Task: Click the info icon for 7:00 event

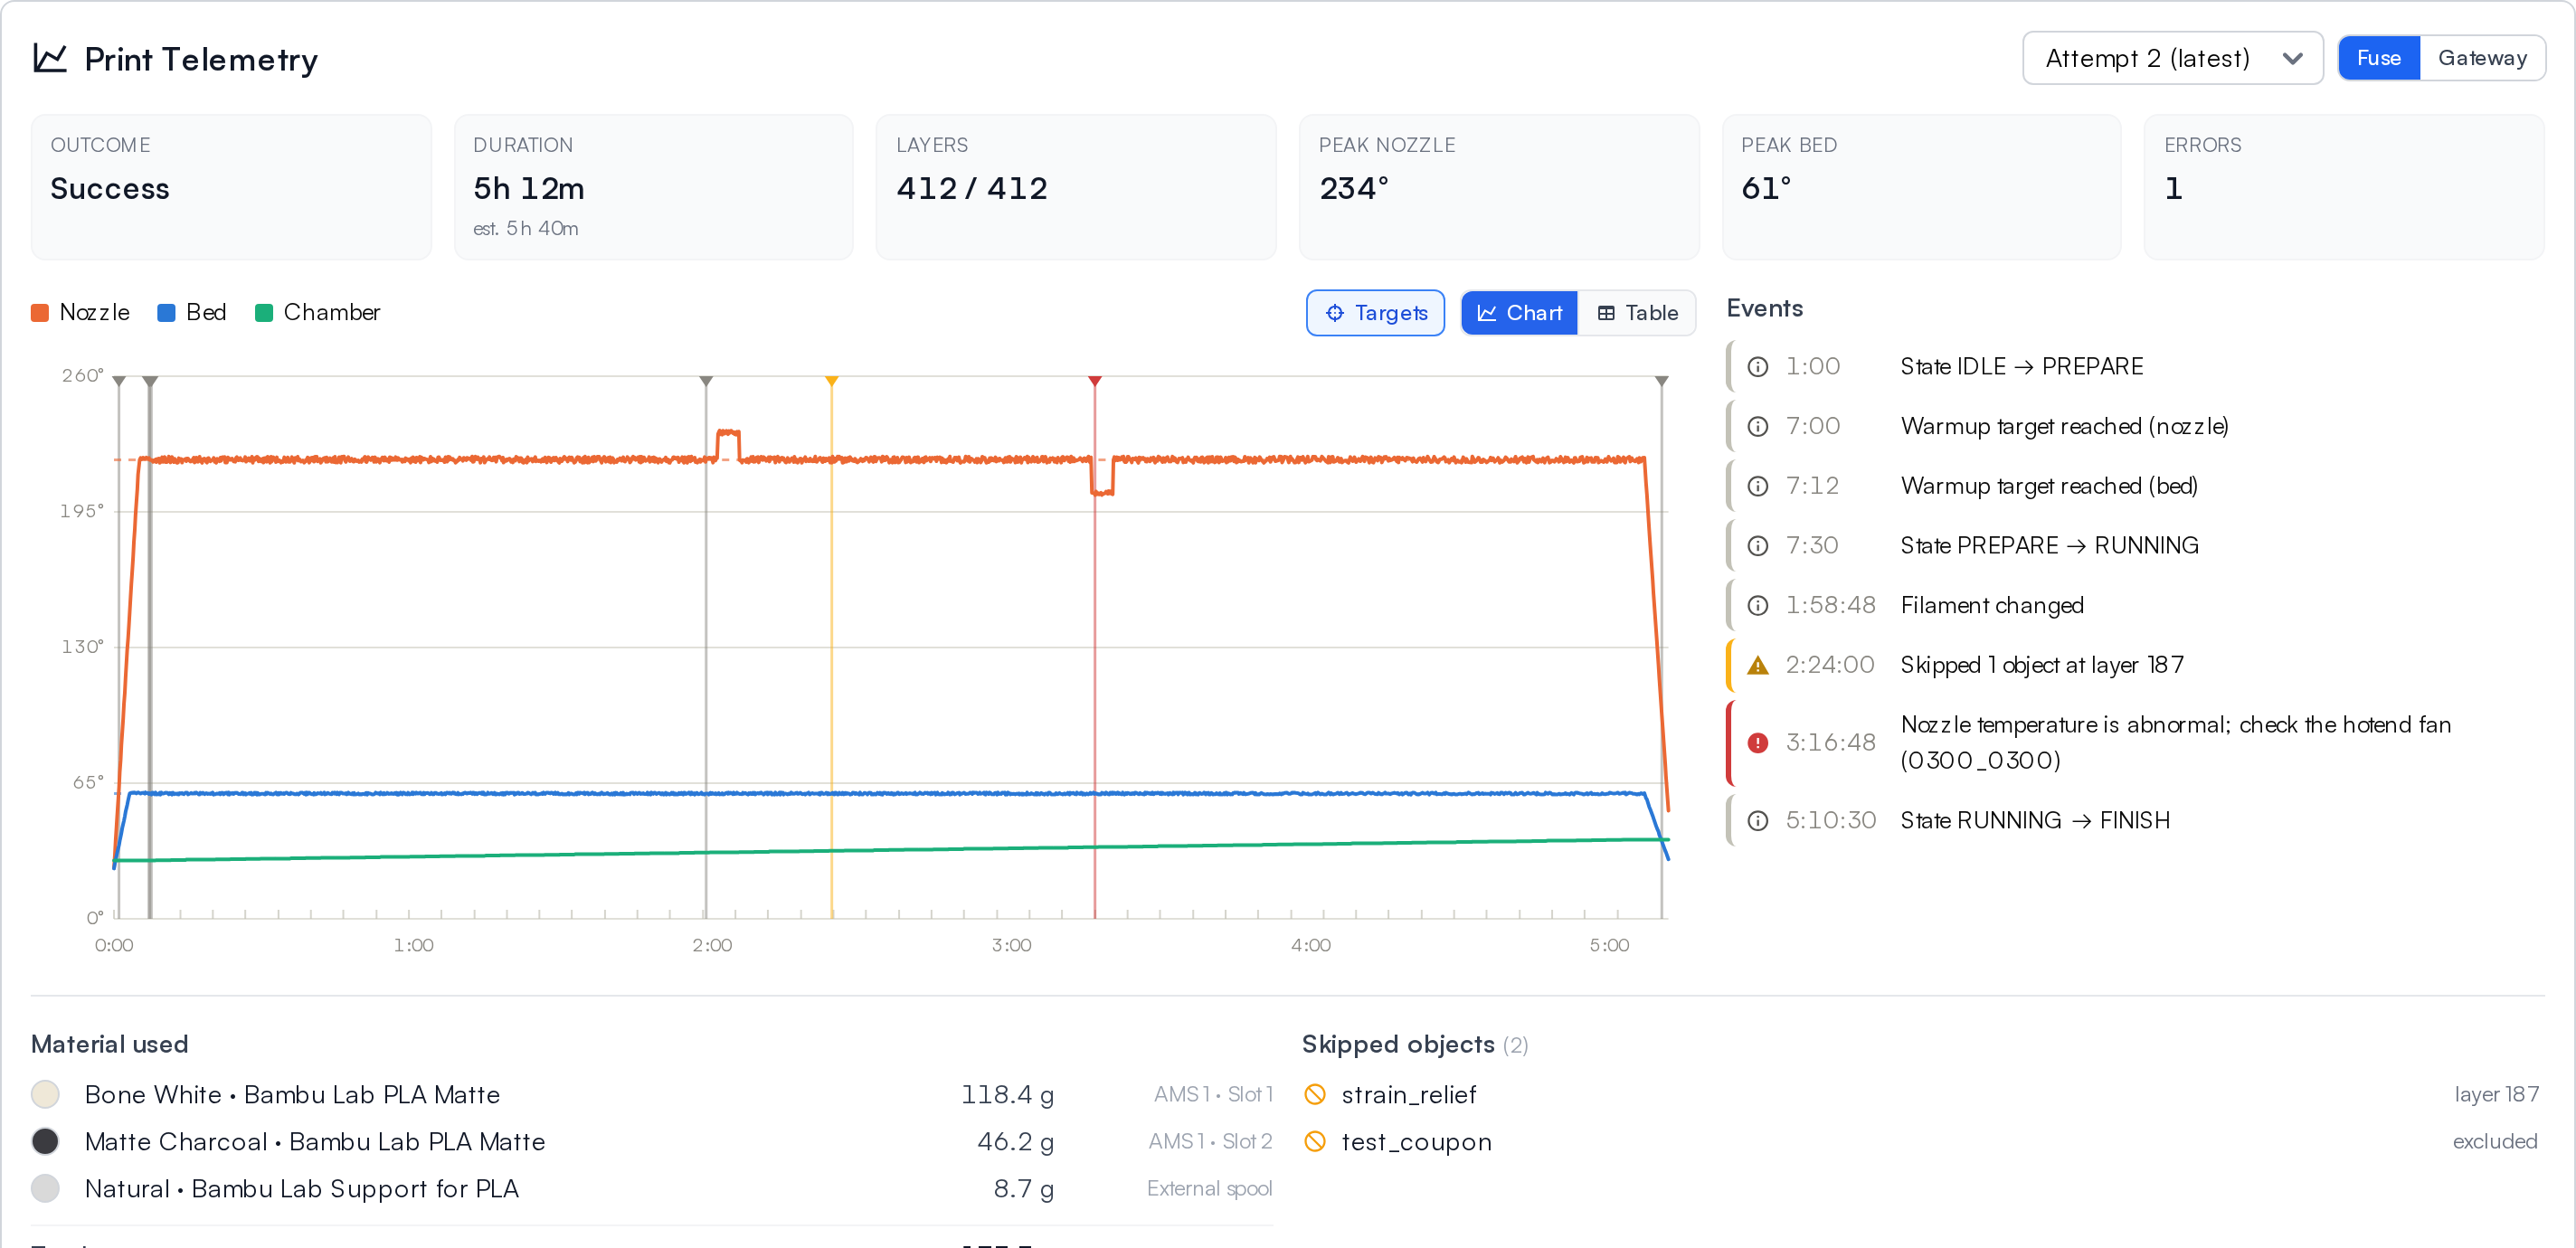Action: tap(1757, 427)
